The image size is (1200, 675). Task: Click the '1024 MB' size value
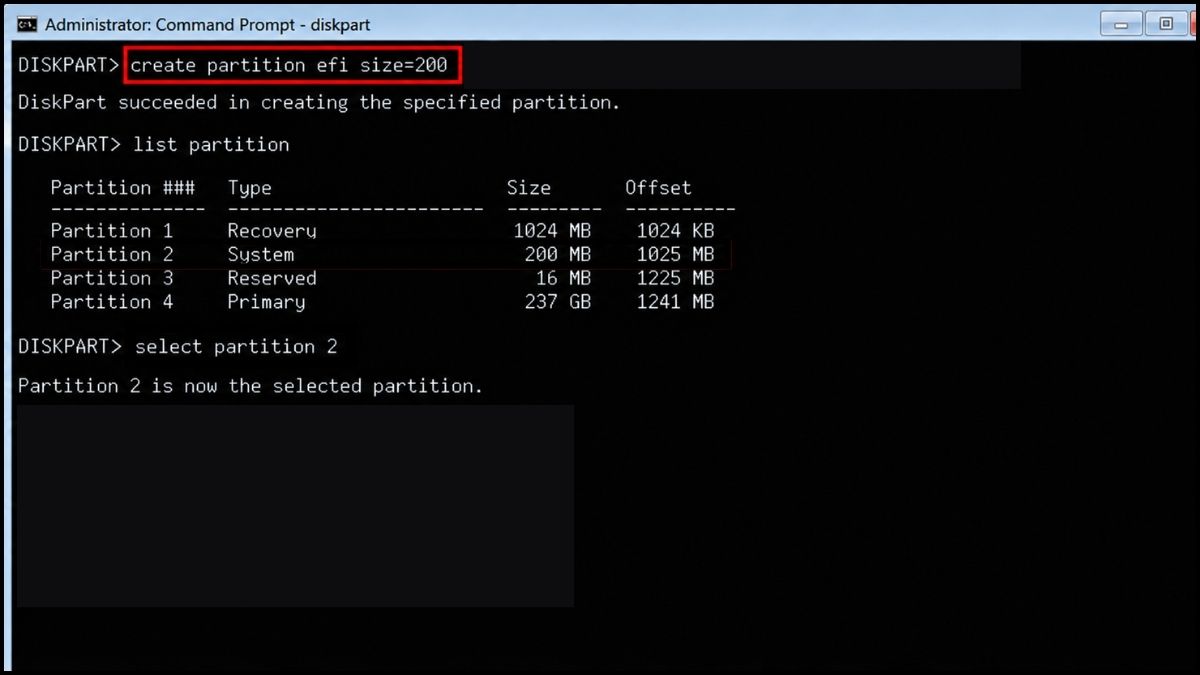tap(552, 231)
